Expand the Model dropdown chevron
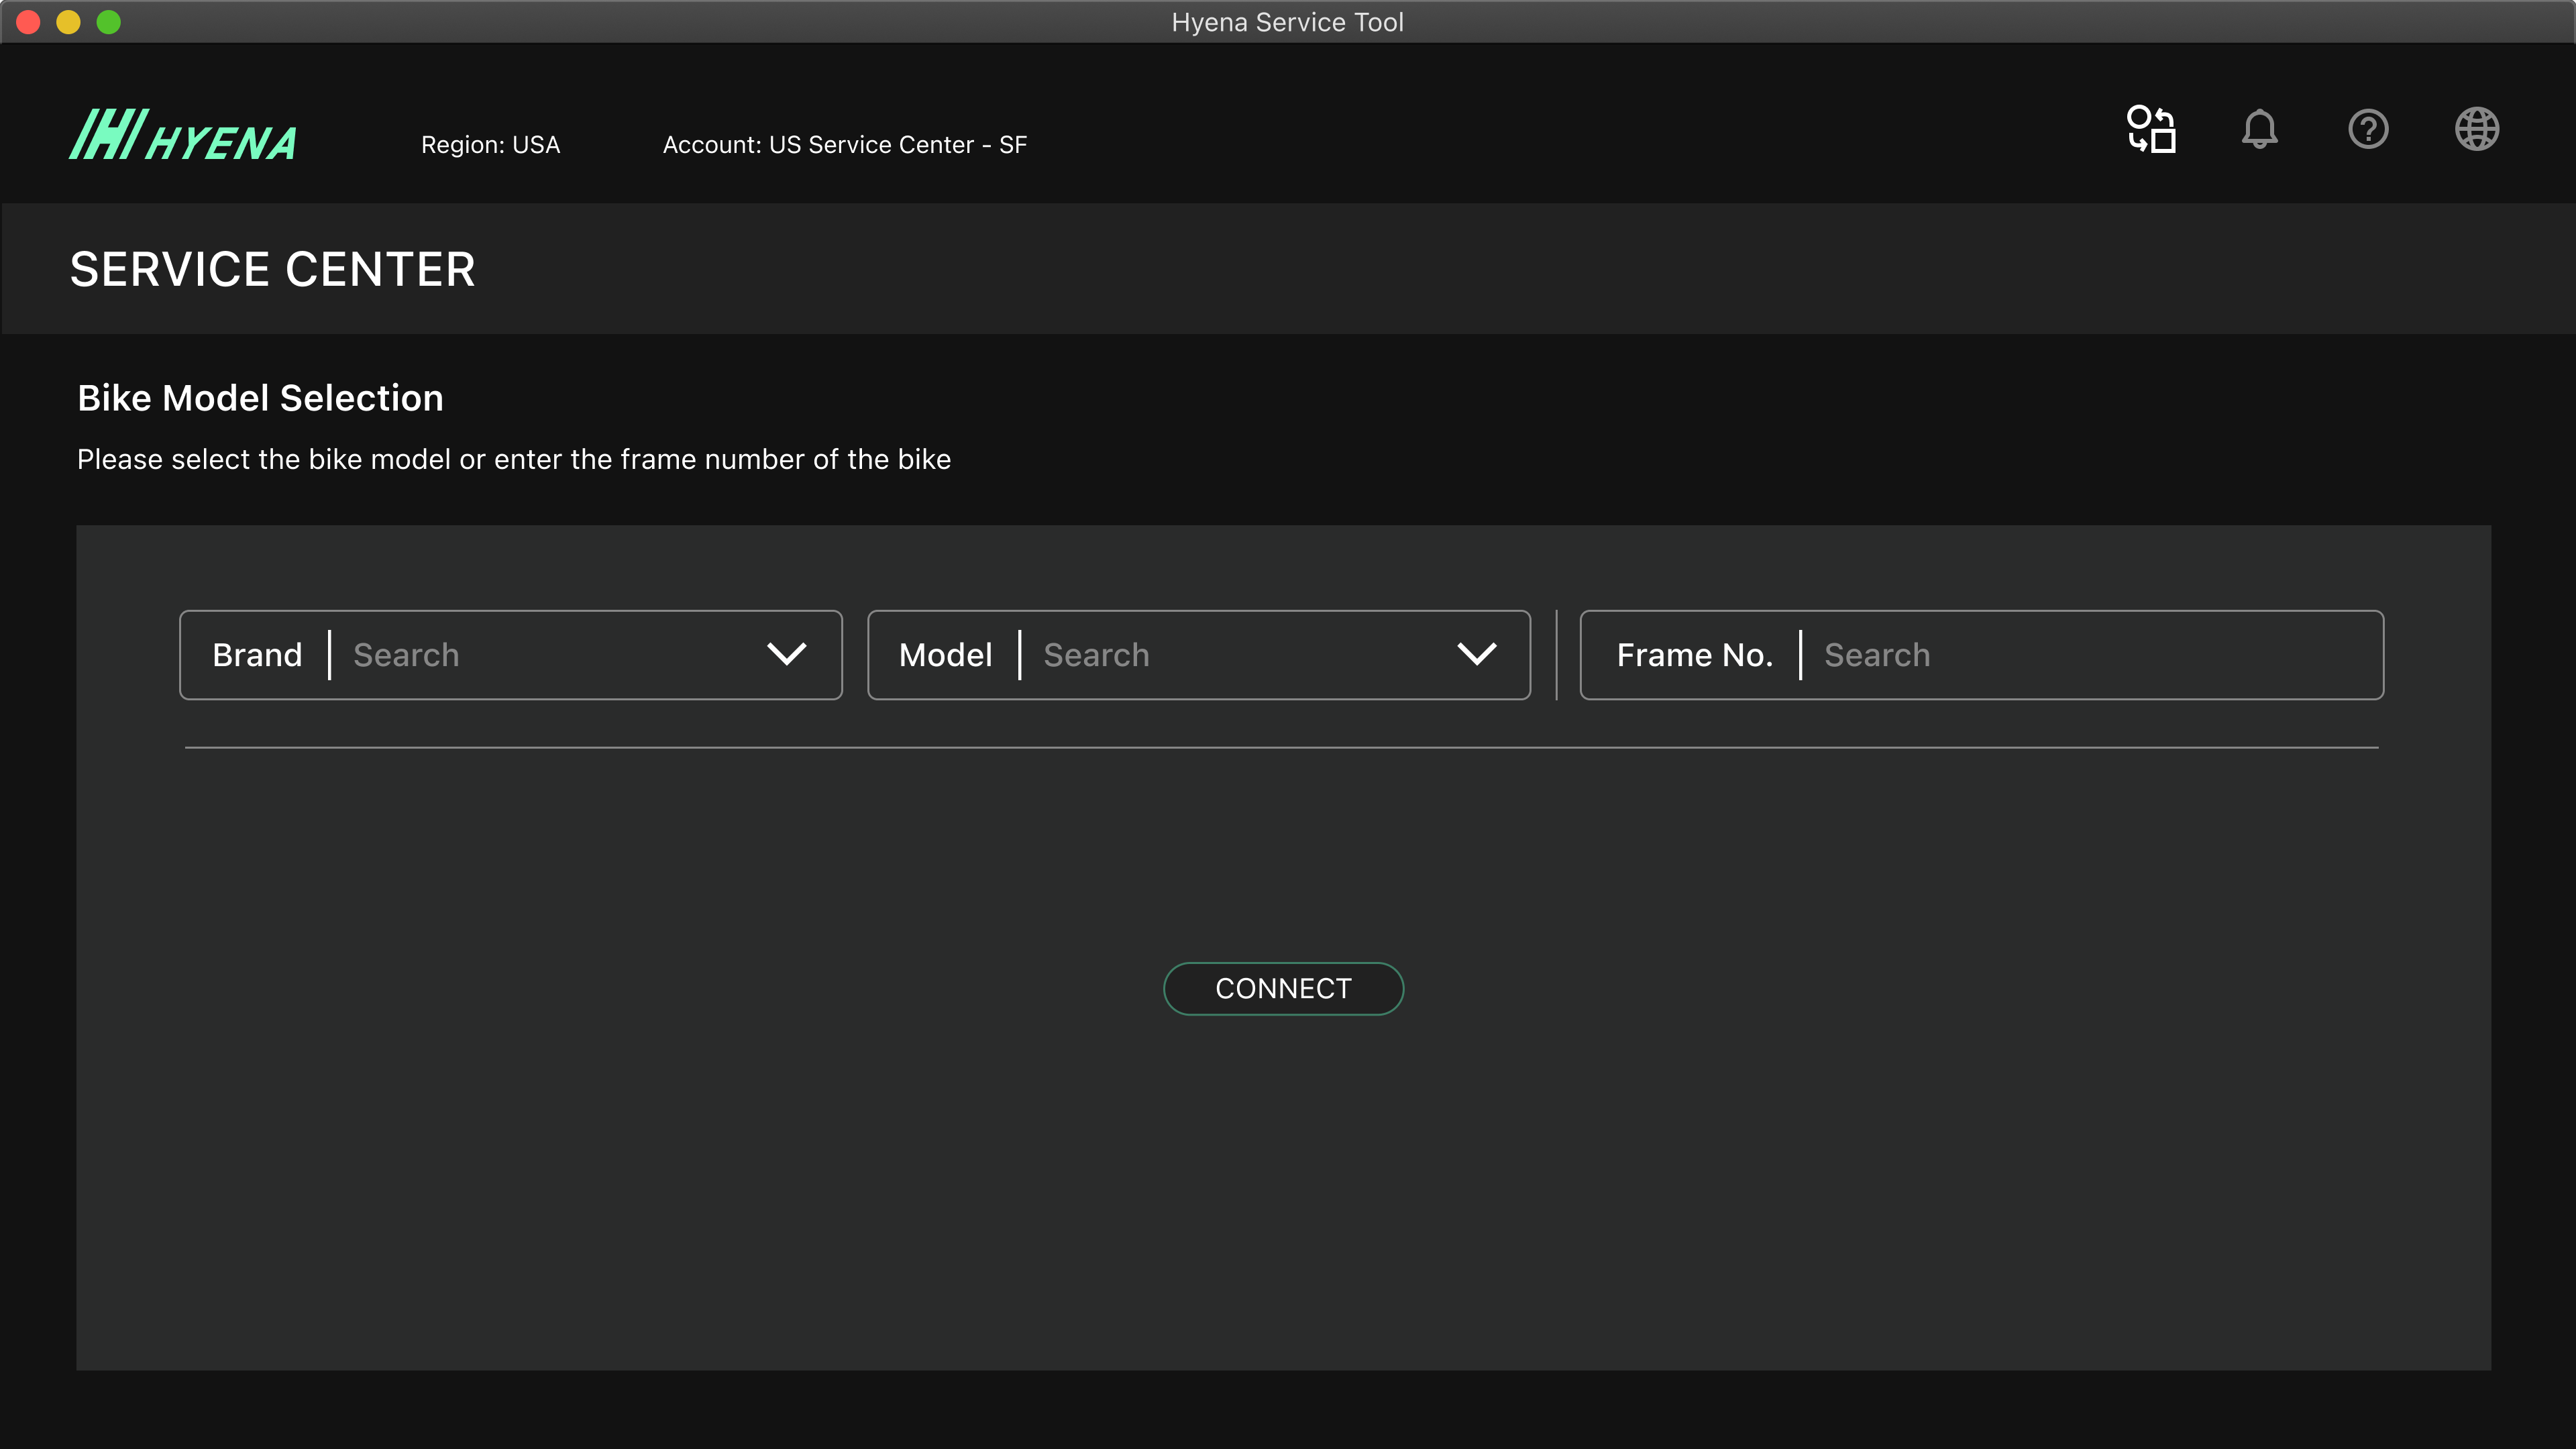 (1476, 655)
